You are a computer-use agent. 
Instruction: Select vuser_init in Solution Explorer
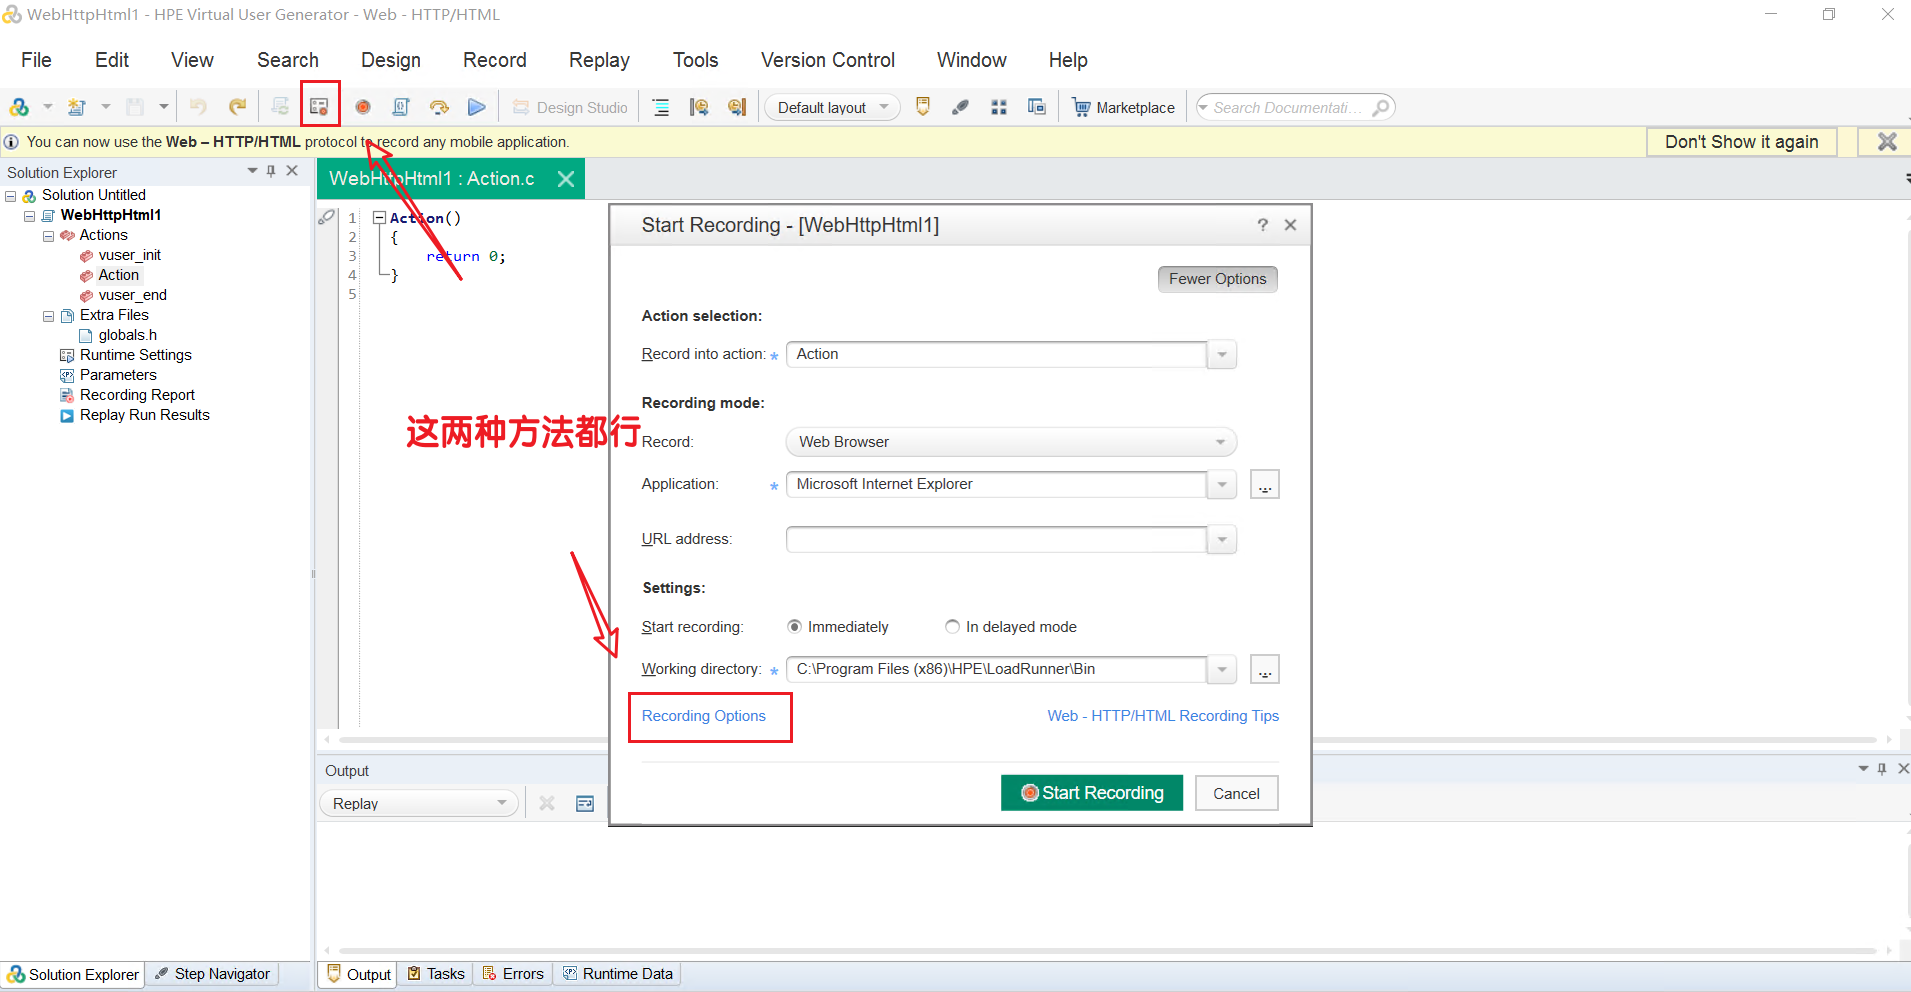pos(129,255)
